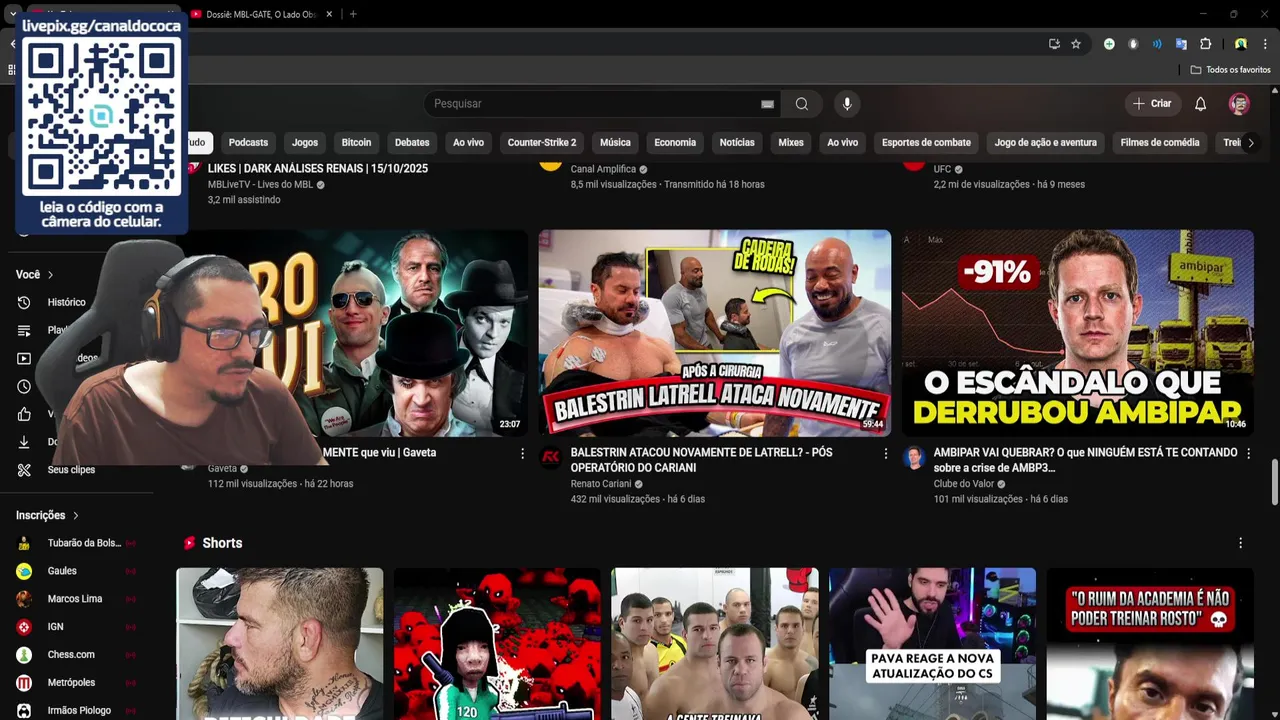Click the downloads arrow icon in sidebar
The width and height of the screenshot is (1280, 720).
pyautogui.click(x=24, y=442)
